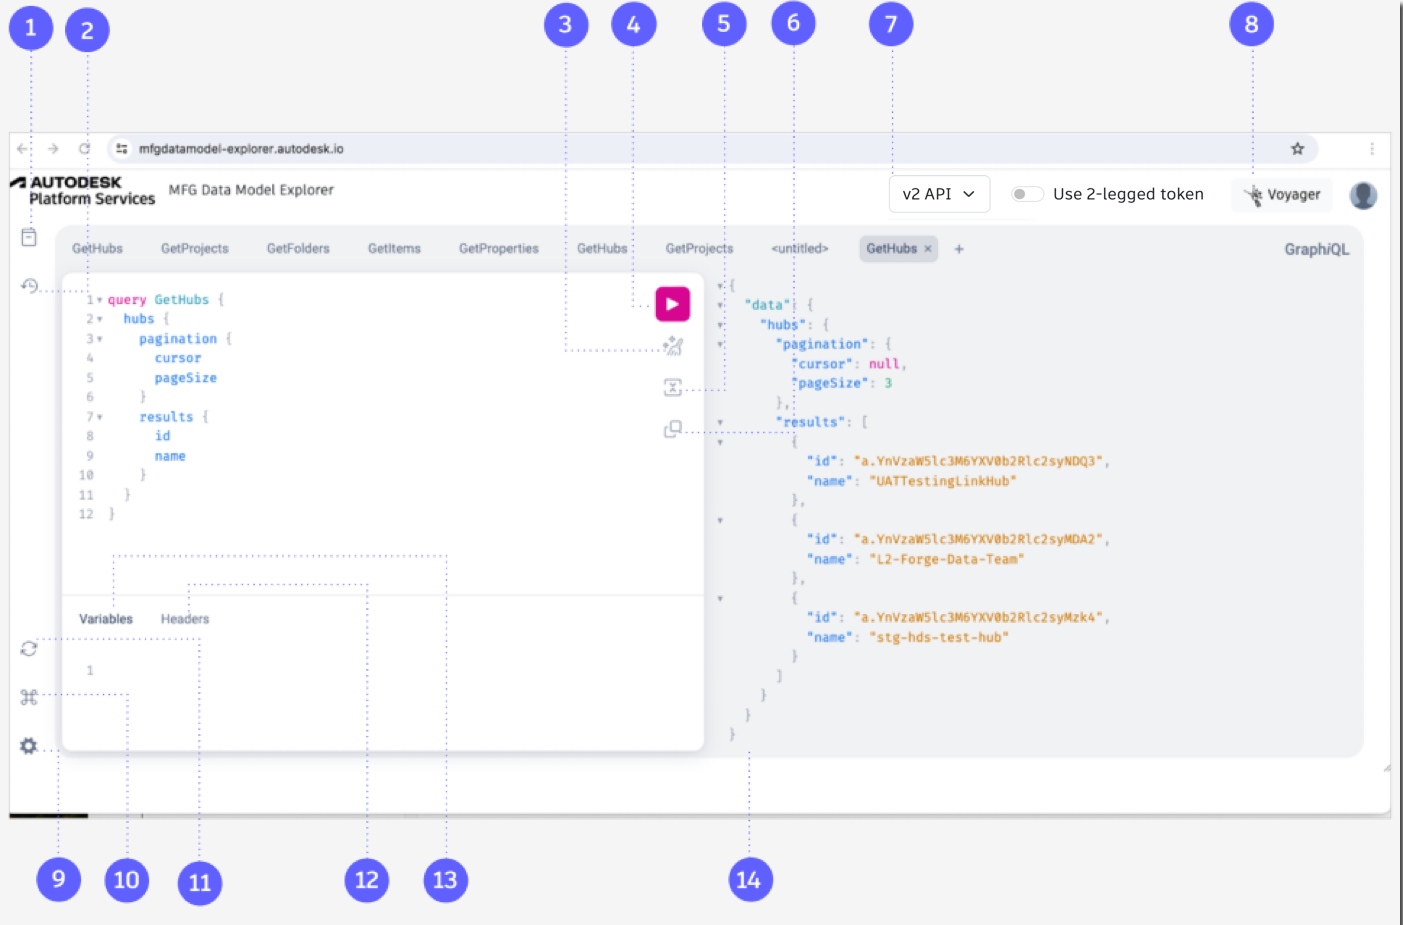Open the keyboard shortcuts dialog icon
This screenshot has height=925, width=1403.
(x=29, y=697)
